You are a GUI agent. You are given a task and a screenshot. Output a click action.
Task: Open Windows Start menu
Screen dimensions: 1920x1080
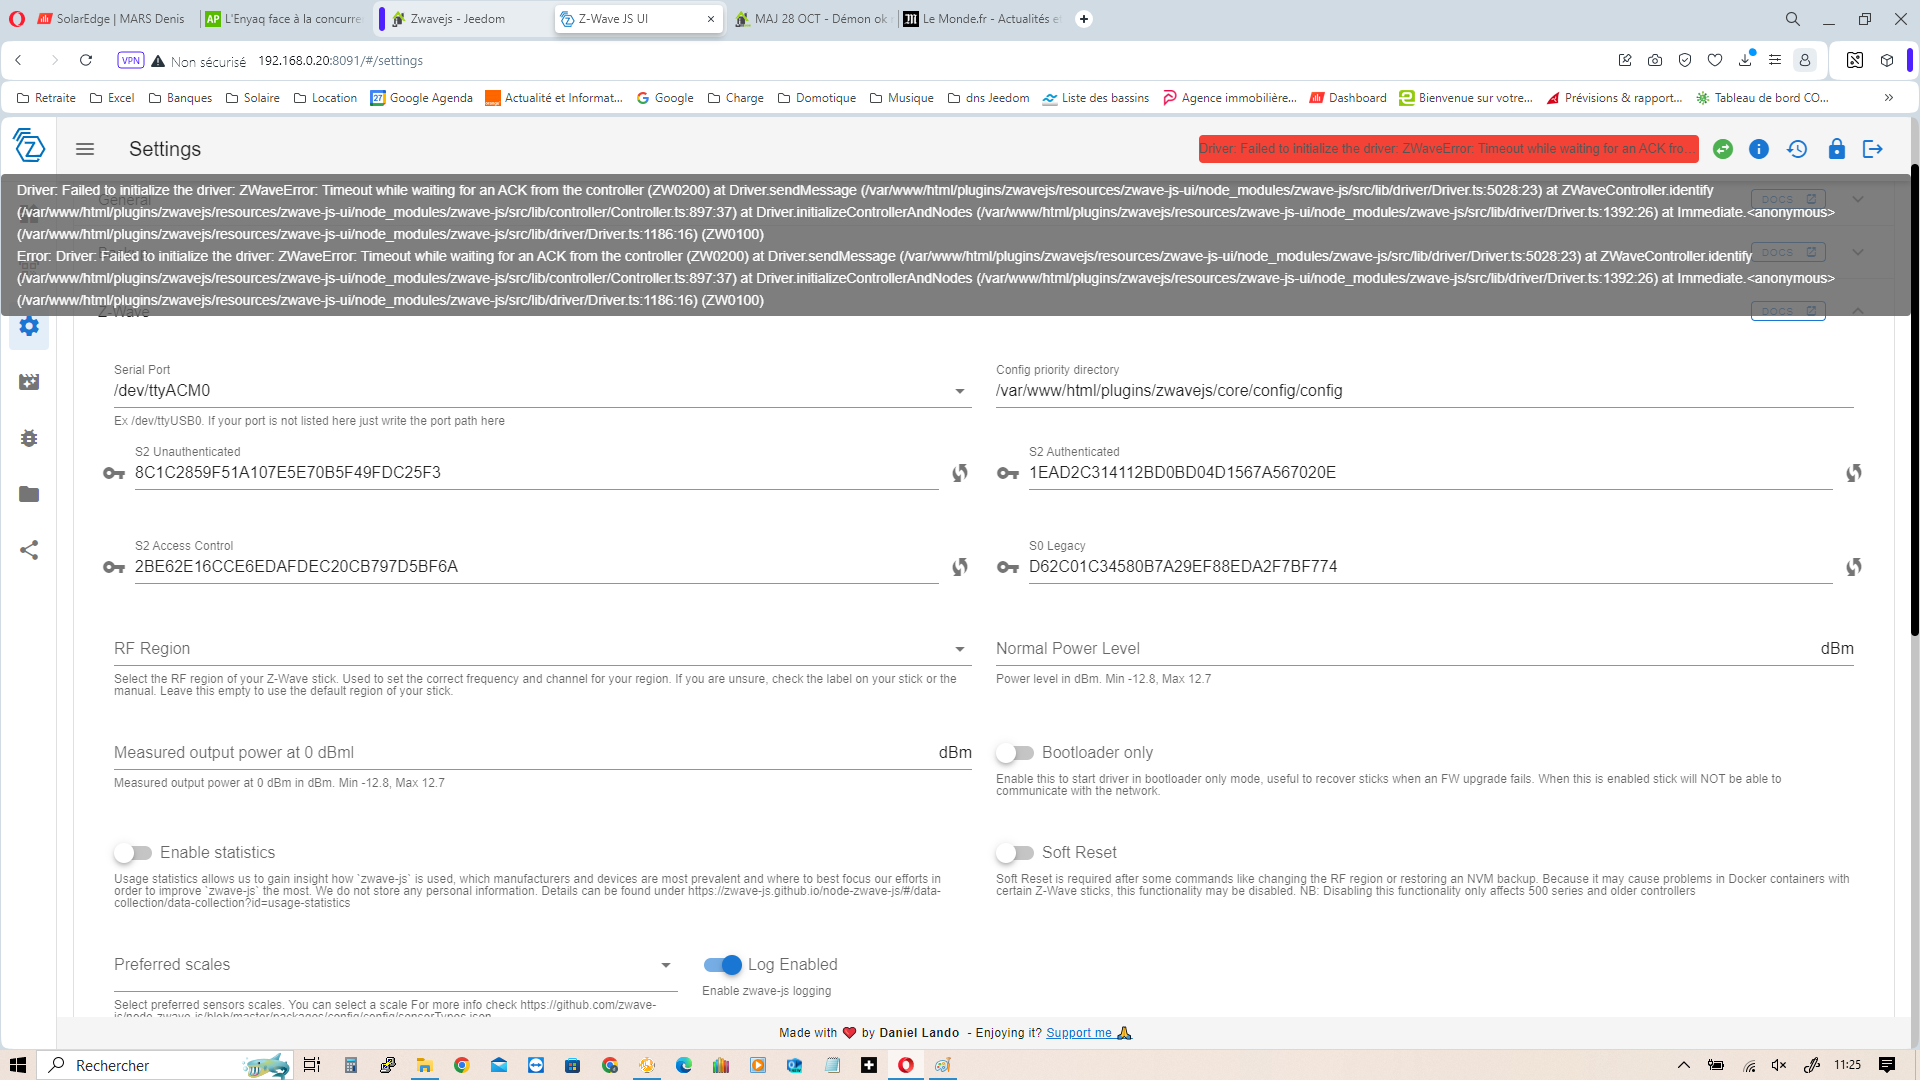[x=17, y=1065]
